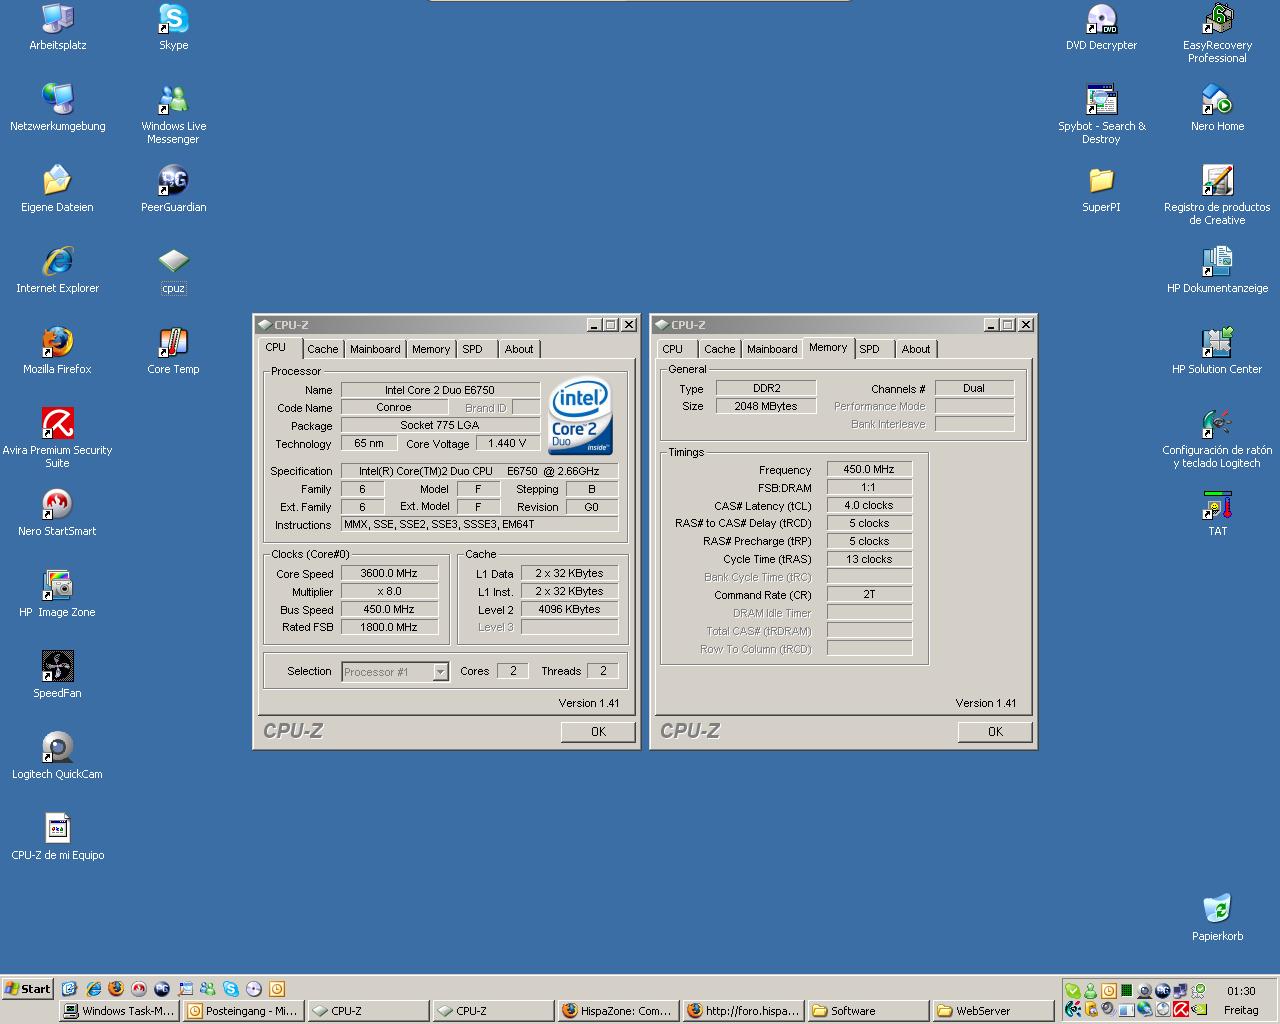This screenshot has height=1024, width=1280.
Task: Click the Multiplier value x 8.0
Action: click(x=389, y=592)
